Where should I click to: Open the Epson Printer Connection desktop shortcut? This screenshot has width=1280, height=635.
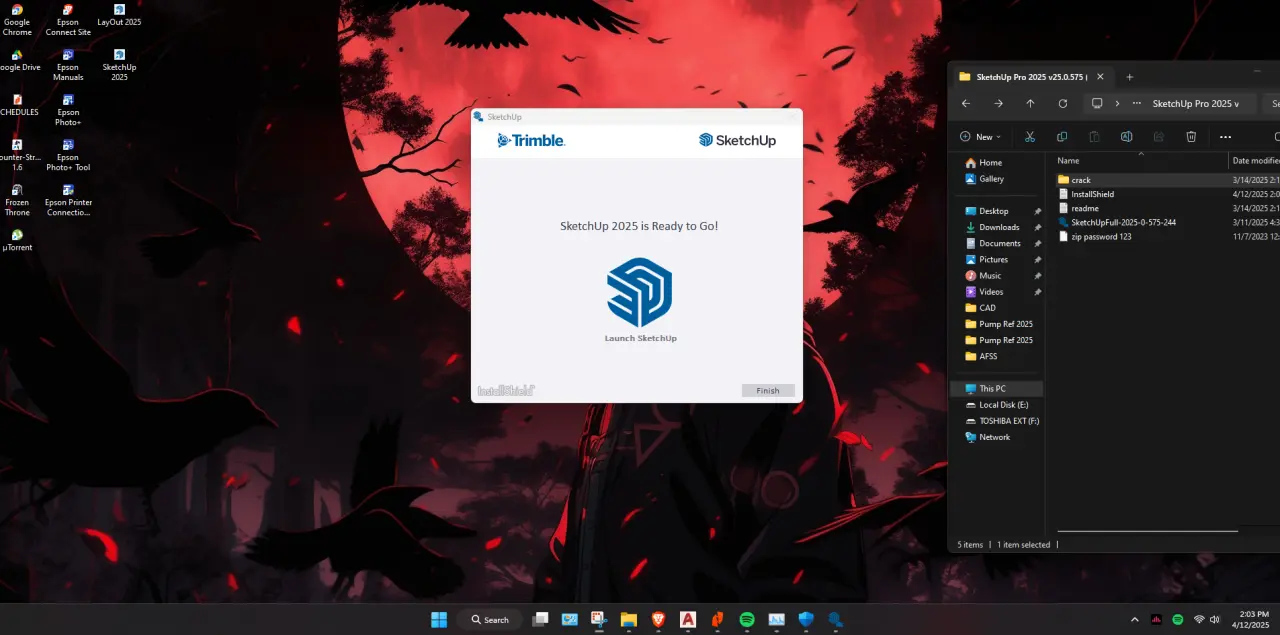[x=68, y=200]
